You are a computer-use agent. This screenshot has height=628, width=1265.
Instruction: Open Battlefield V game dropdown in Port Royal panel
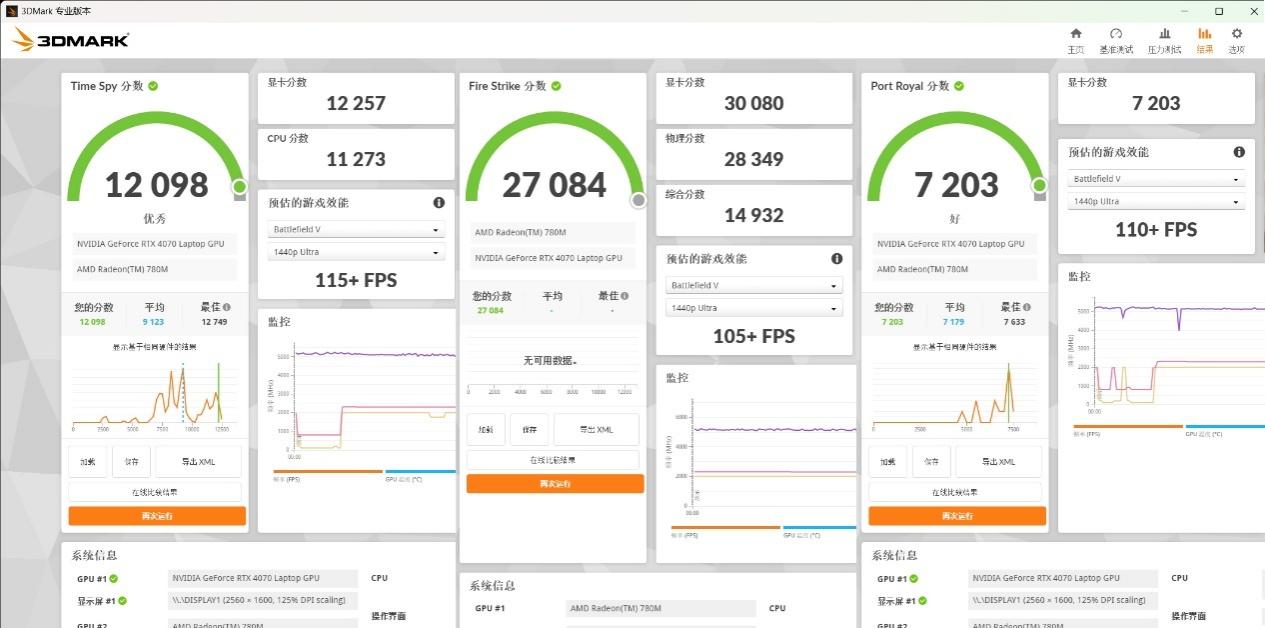(x=1156, y=179)
